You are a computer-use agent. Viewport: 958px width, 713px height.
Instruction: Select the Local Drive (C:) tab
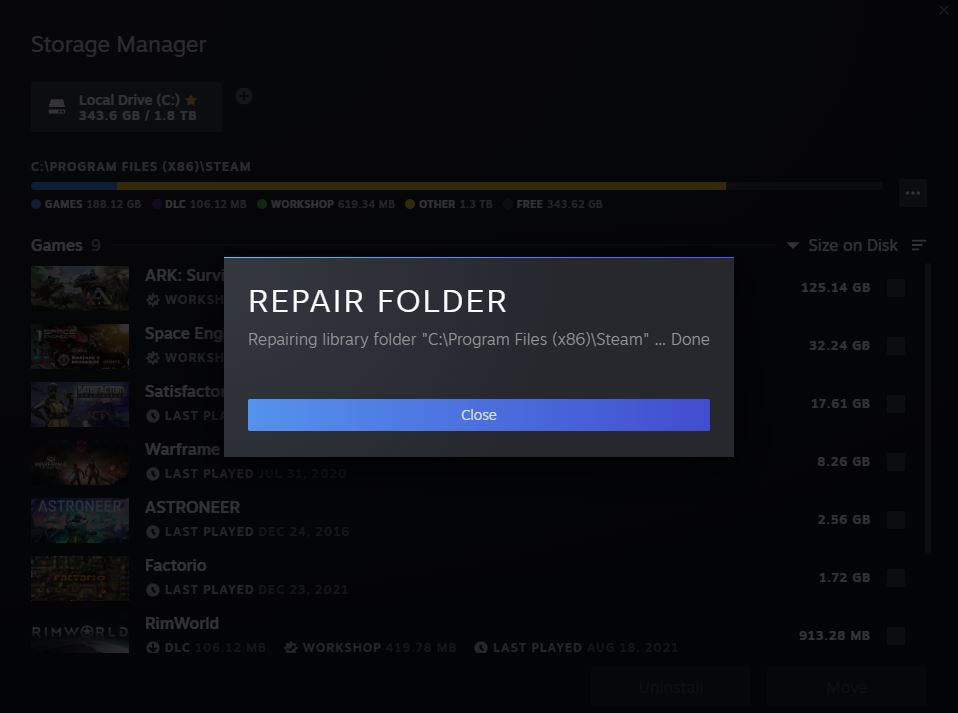click(126, 107)
